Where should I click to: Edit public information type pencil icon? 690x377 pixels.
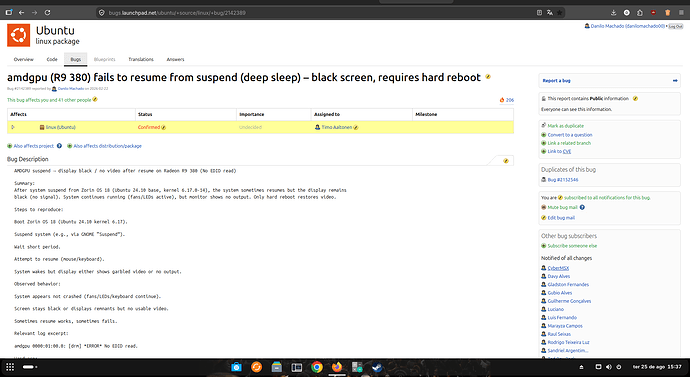coord(635,99)
